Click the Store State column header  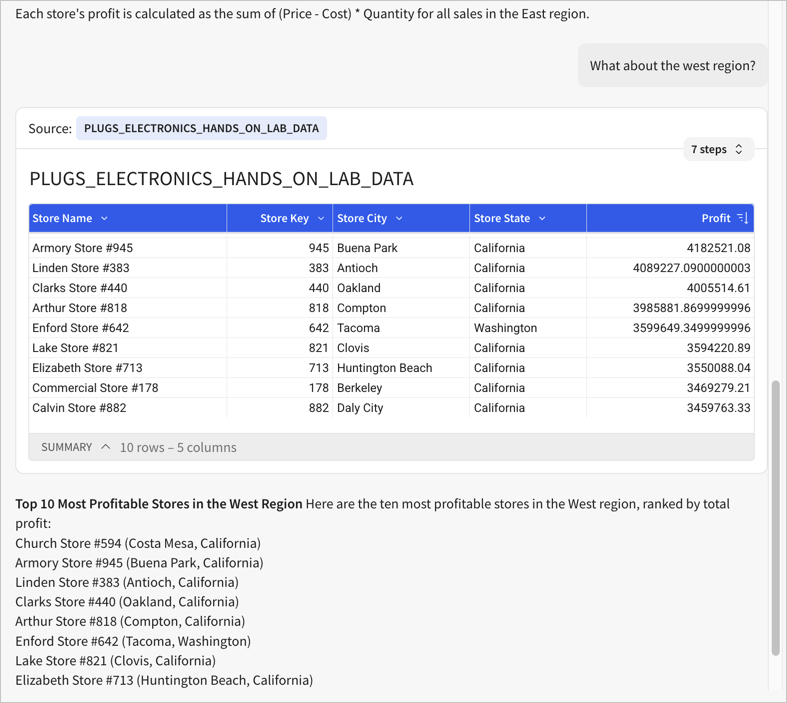(528, 218)
